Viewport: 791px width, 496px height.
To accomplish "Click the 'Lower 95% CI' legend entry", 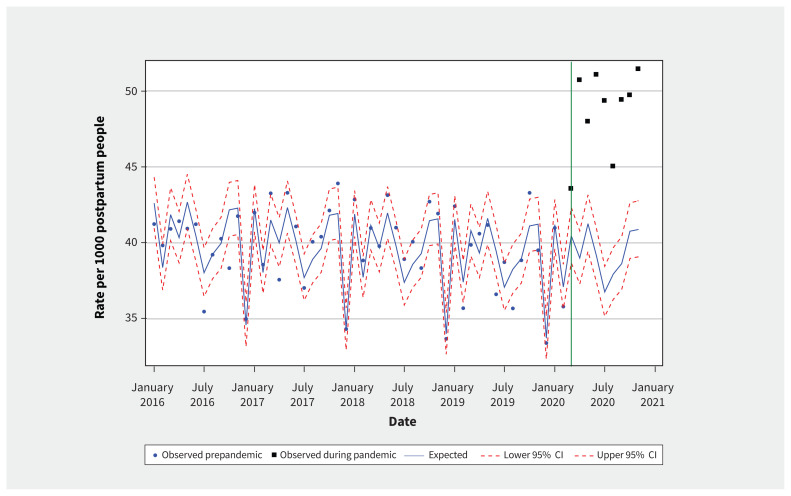I will coord(522,455).
